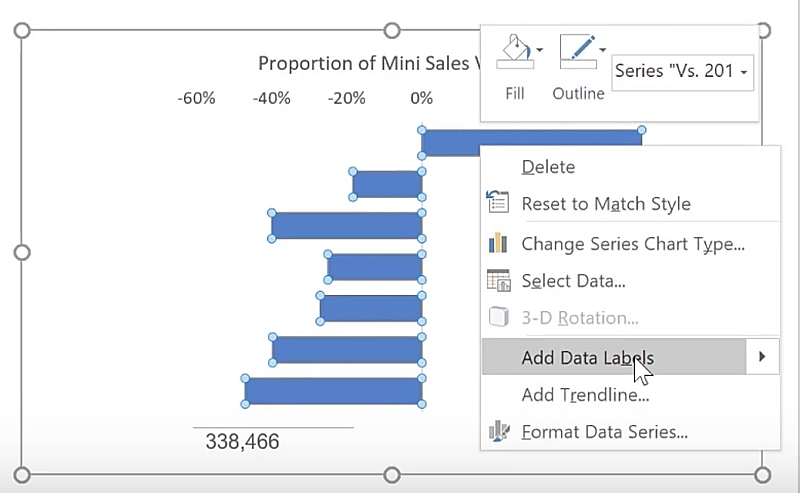
Task: Click the Format Data Series icon
Action: point(498,432)
